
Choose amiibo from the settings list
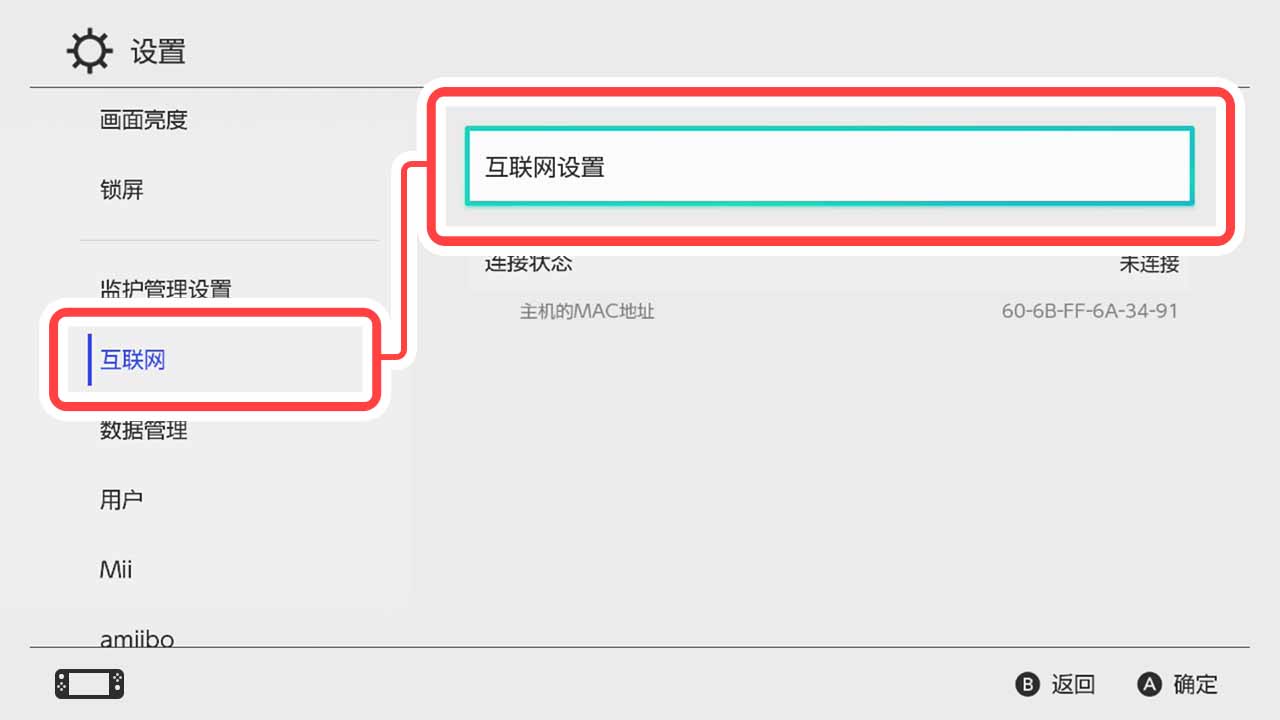pyautogui.click(x=137, y=638)
